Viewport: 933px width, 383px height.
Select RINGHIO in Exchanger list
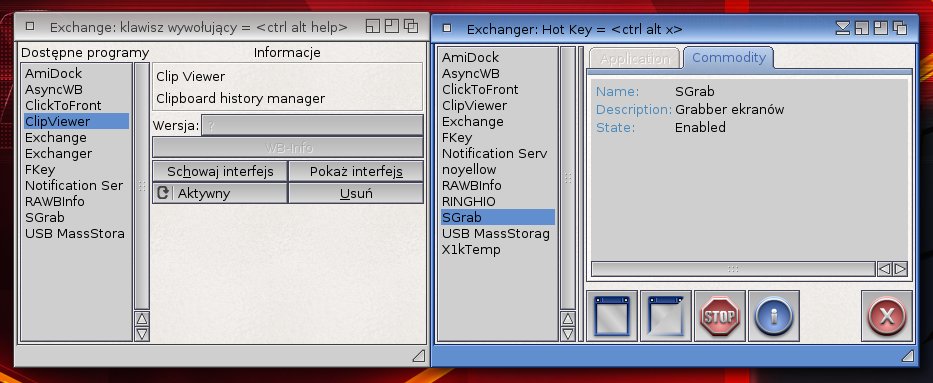(x=498, y=202)
